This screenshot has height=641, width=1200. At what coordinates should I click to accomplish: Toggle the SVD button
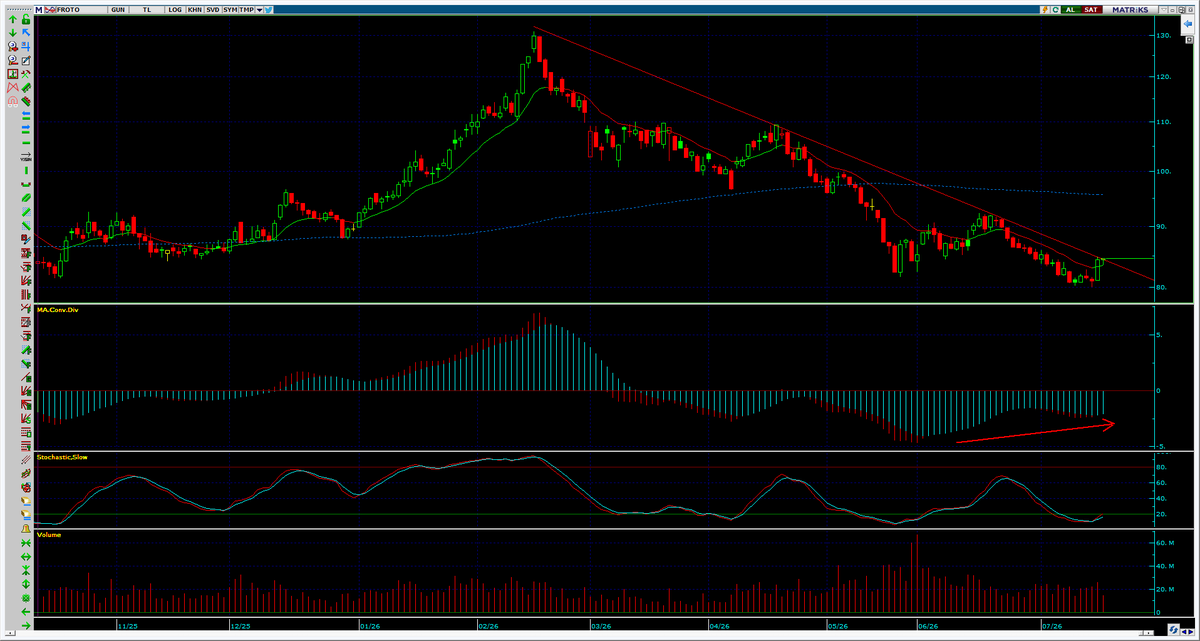213,10
